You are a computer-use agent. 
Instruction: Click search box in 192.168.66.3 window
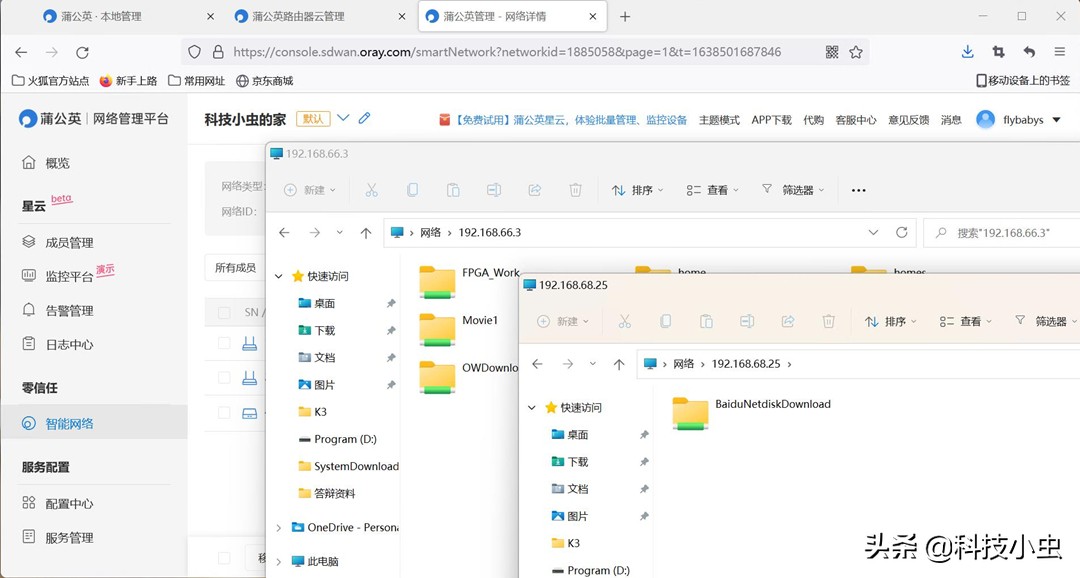[1002, 233]
